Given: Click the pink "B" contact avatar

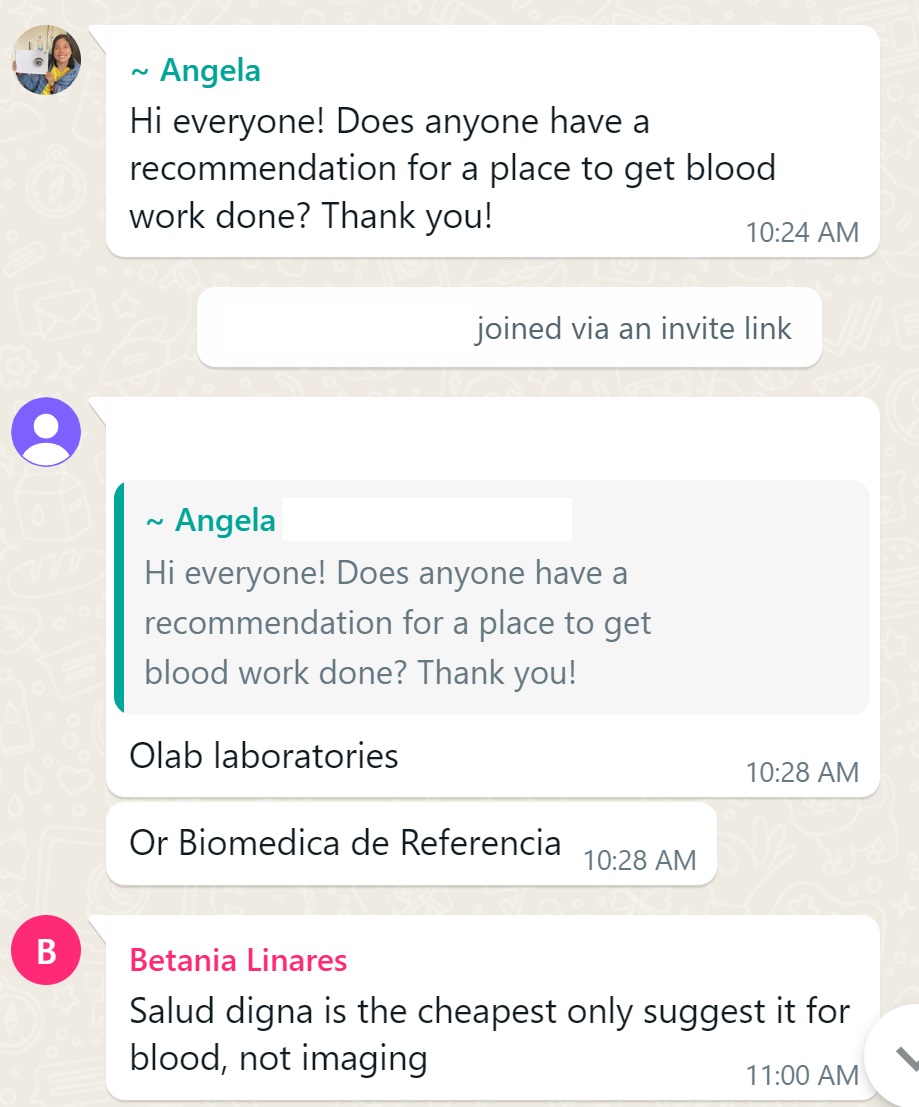Looking at the screenshot, I should pyautogui.click(x=46, y=951).
